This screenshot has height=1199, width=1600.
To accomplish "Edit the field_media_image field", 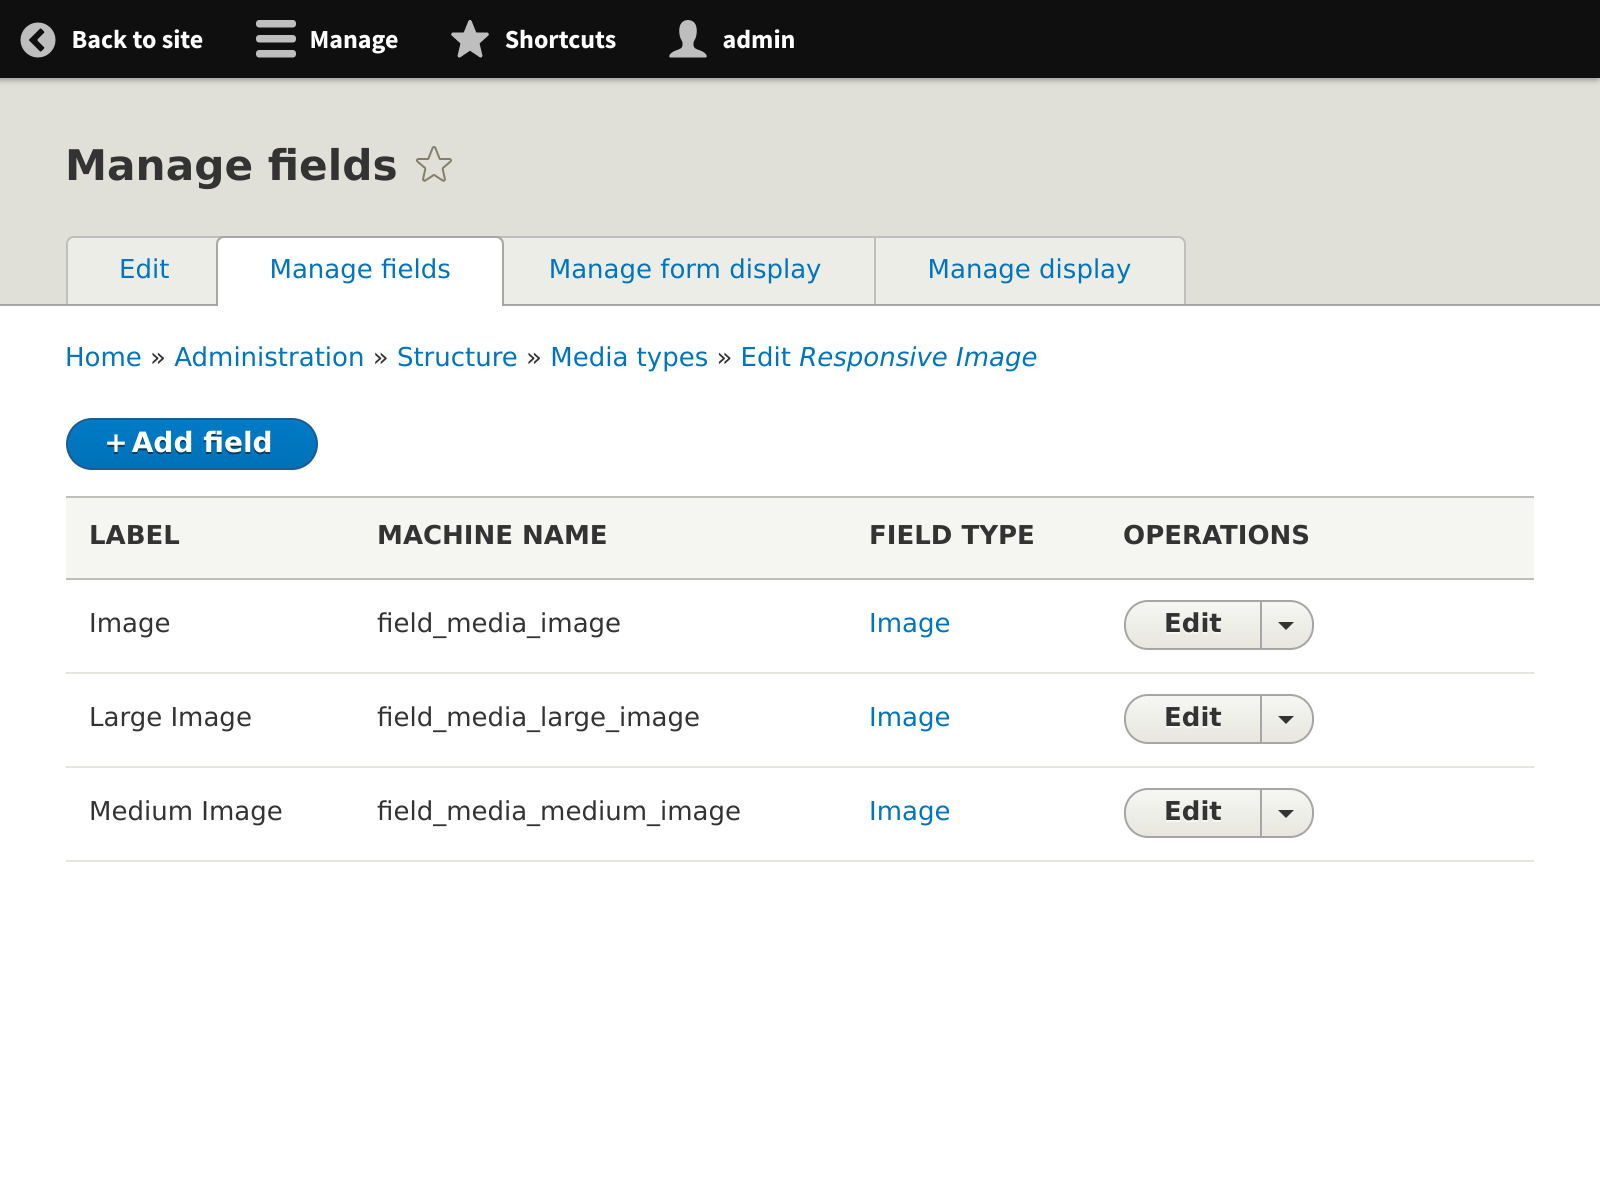I will tap(1190, 624).
